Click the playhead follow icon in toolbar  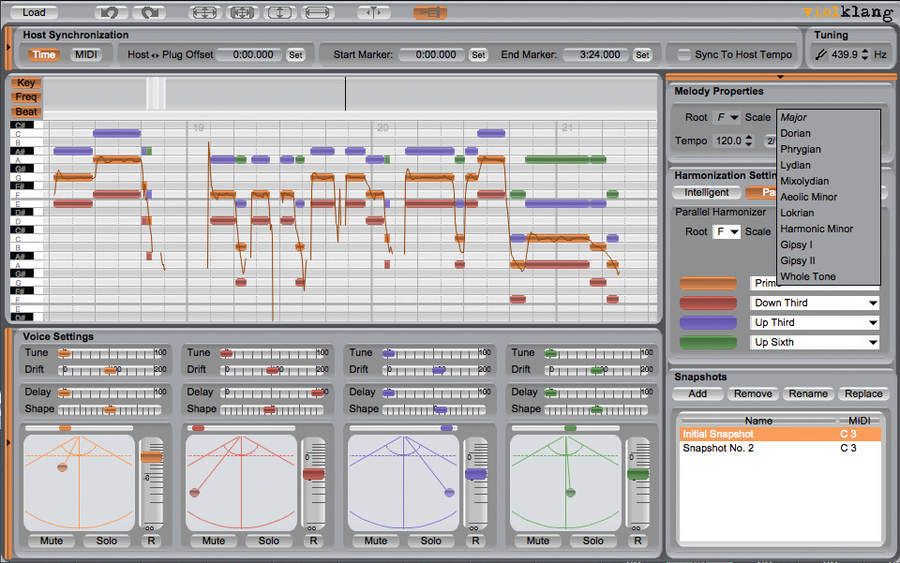[x=374, y=12]
